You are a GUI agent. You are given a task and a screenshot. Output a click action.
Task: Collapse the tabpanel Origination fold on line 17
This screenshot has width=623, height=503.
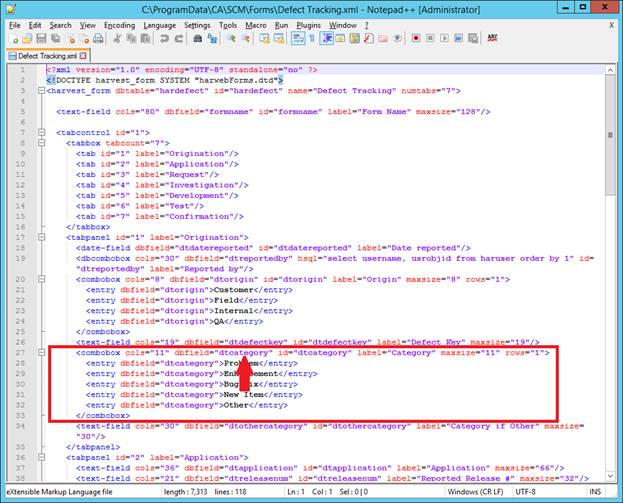point(40,236)
